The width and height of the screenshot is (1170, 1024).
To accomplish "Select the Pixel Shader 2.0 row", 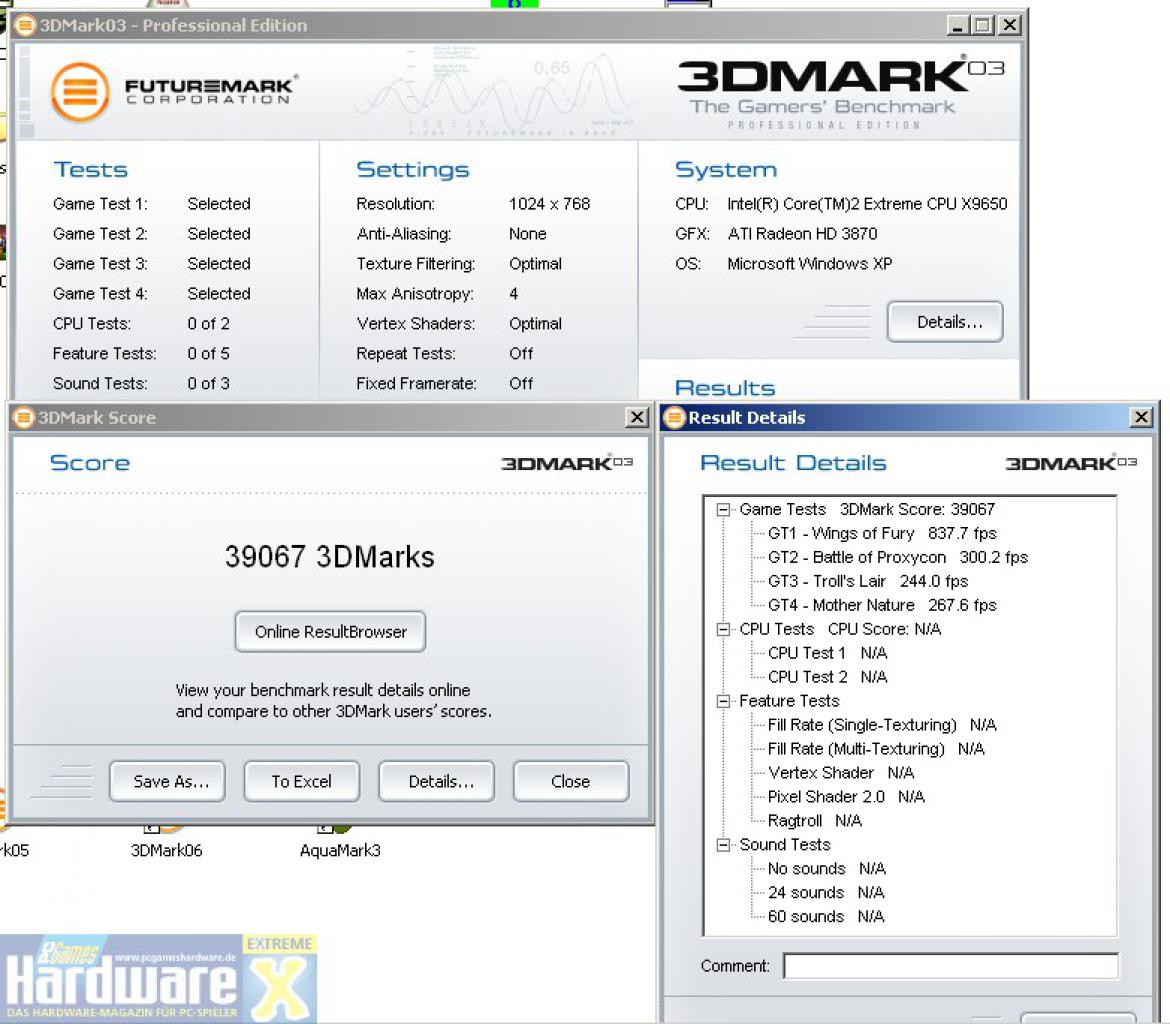I will coord(846,796).
